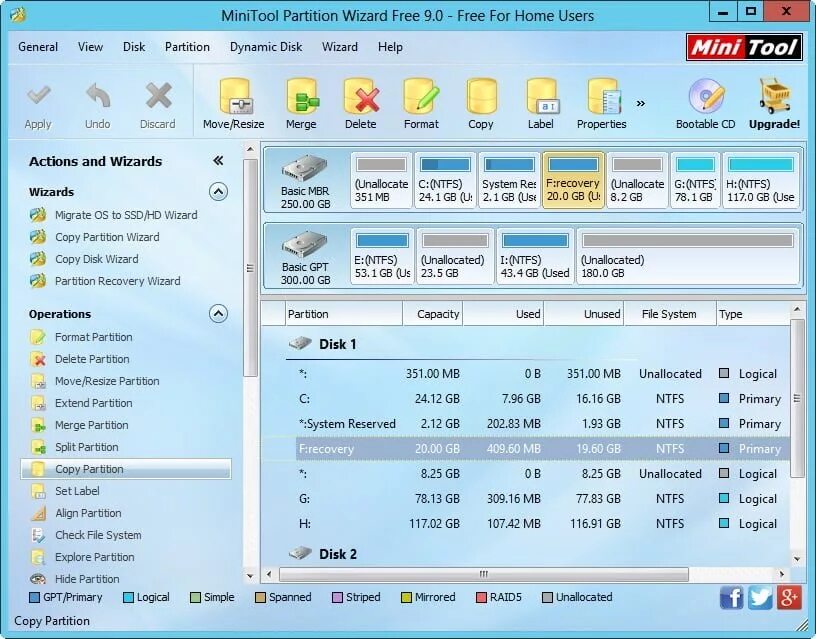Open the Partition menu
The height and width of the screenshot is (639, 816).
187,47
